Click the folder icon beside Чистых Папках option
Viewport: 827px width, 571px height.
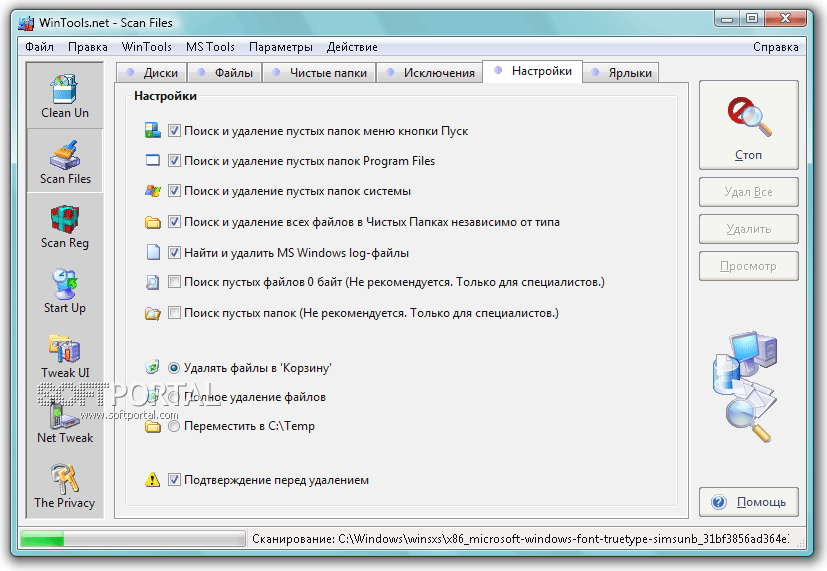pos(152,222)
